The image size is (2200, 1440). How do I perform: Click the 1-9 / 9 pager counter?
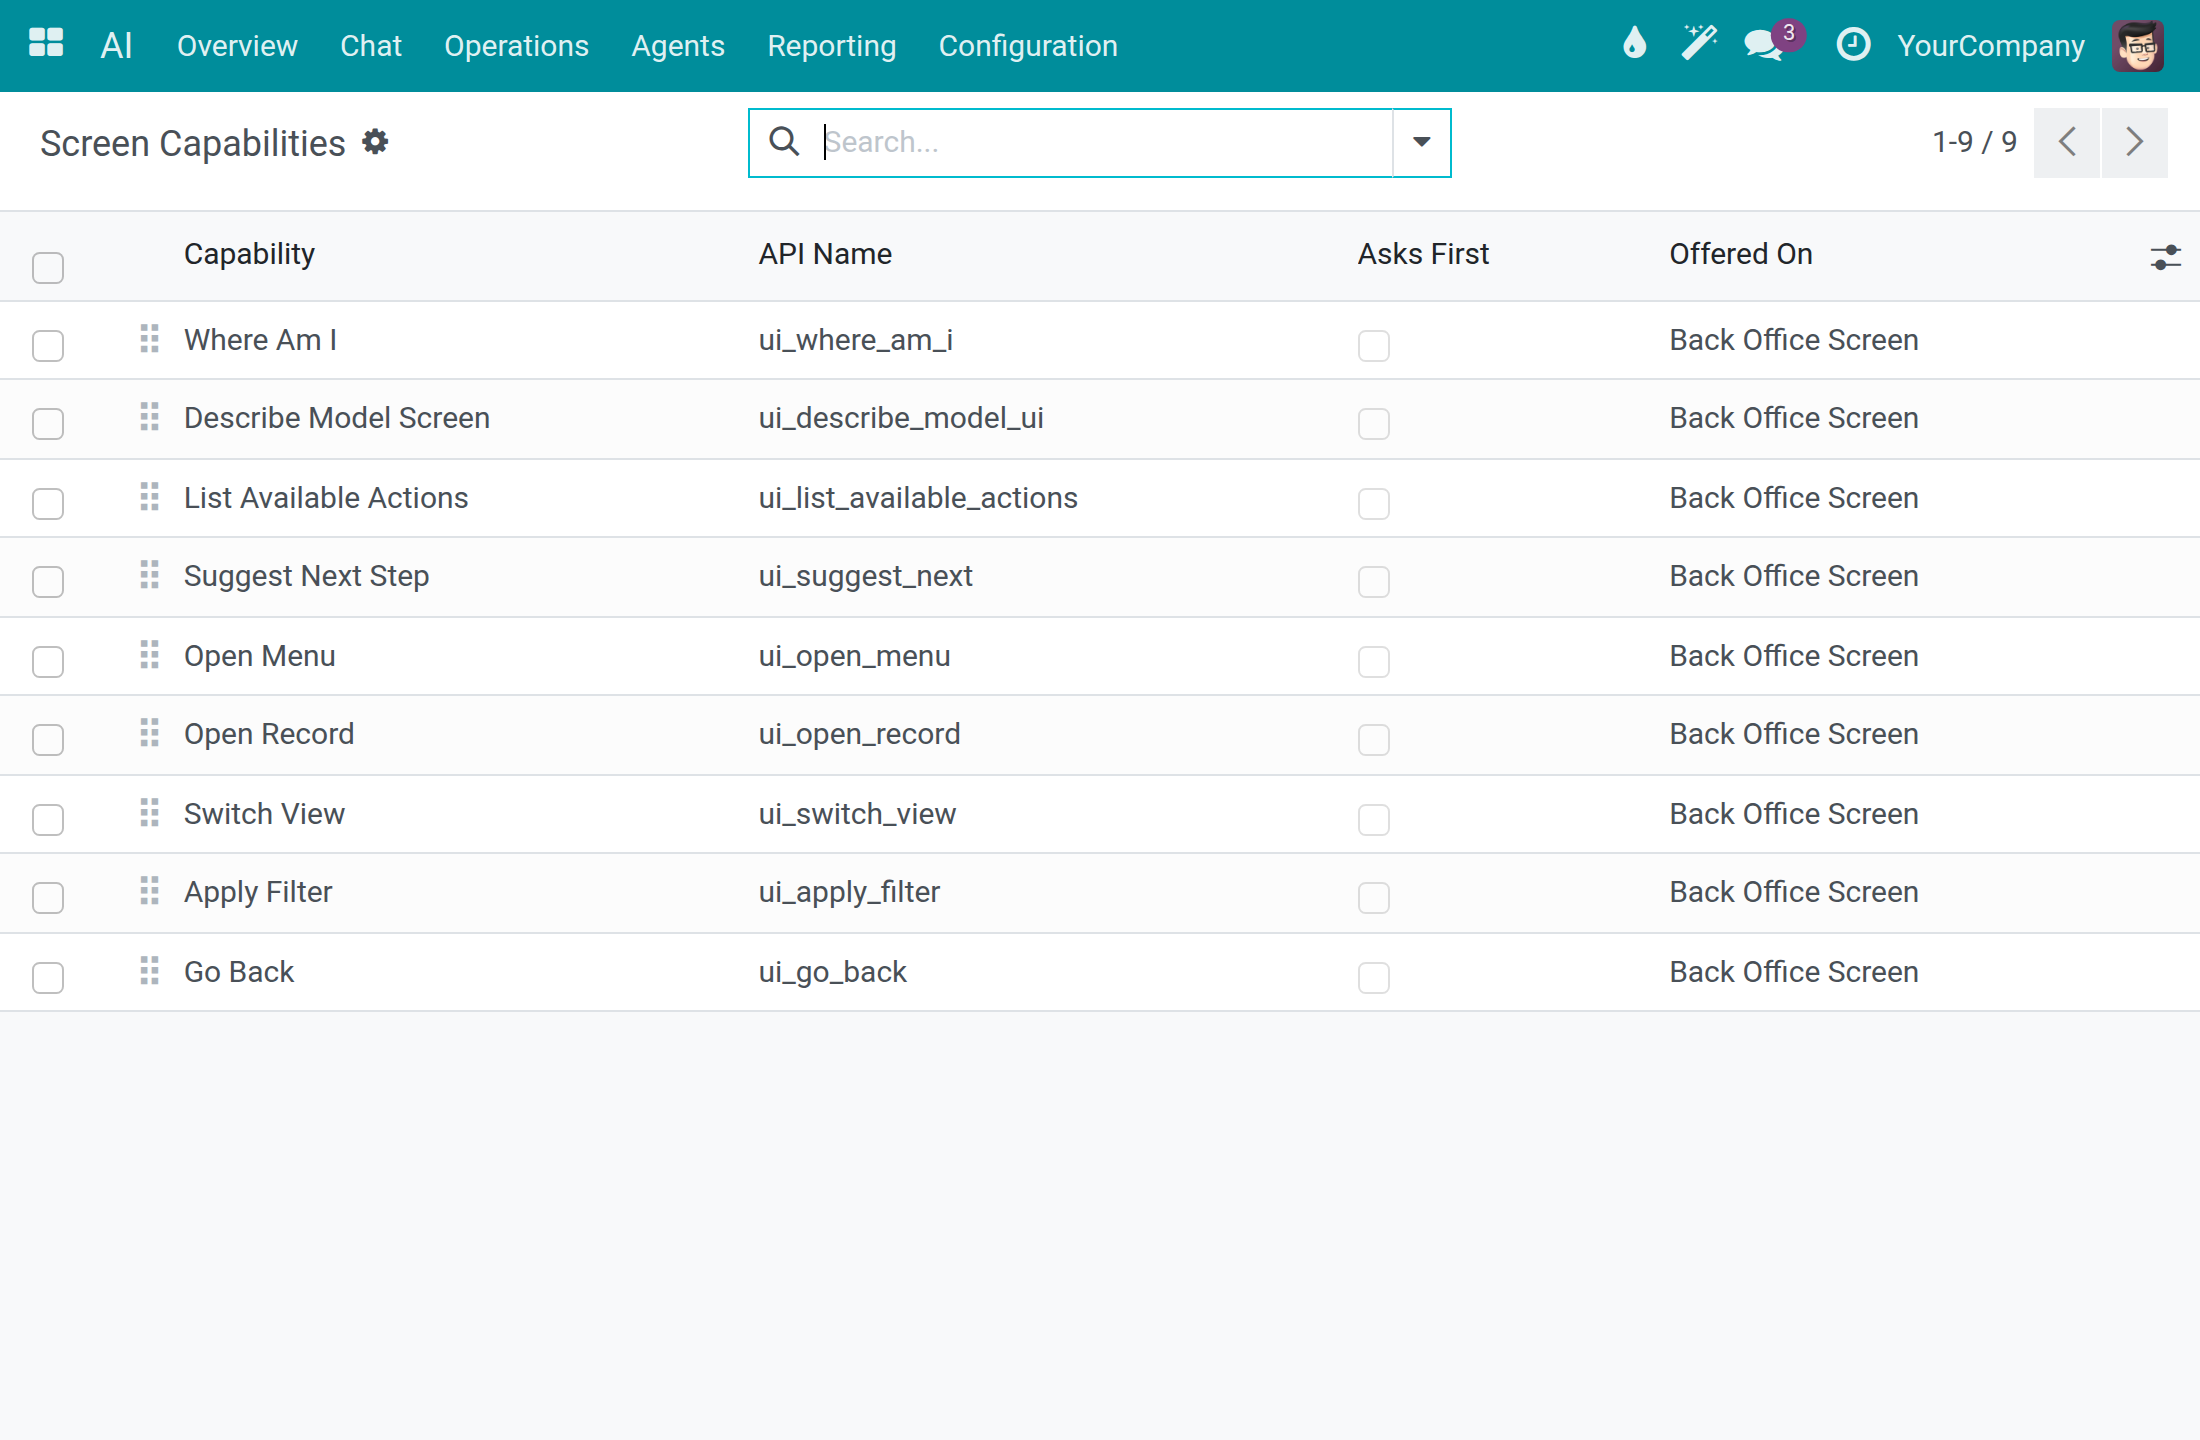pos(1974,142)
